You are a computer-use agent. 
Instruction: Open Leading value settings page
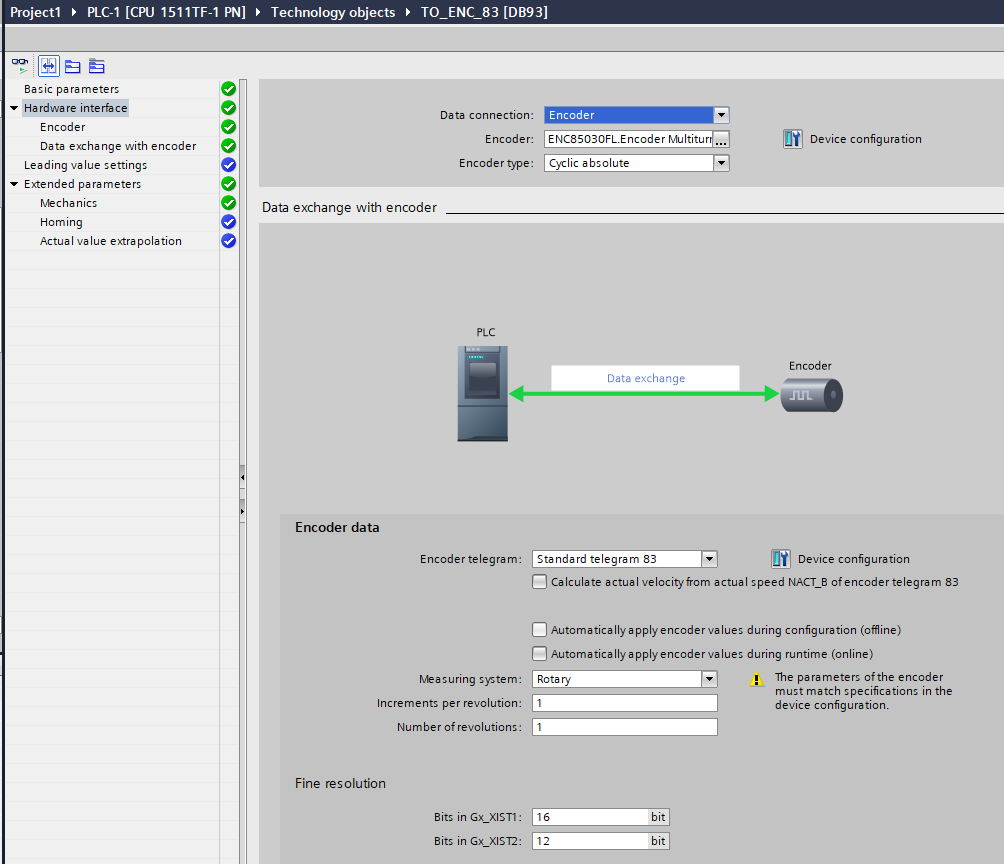pyautogui.click(x=85, y=165)
